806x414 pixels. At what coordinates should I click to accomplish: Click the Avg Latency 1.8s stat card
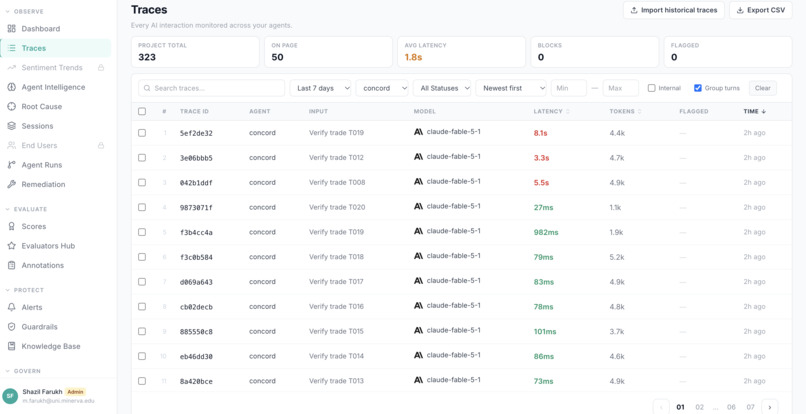(462, 52)
